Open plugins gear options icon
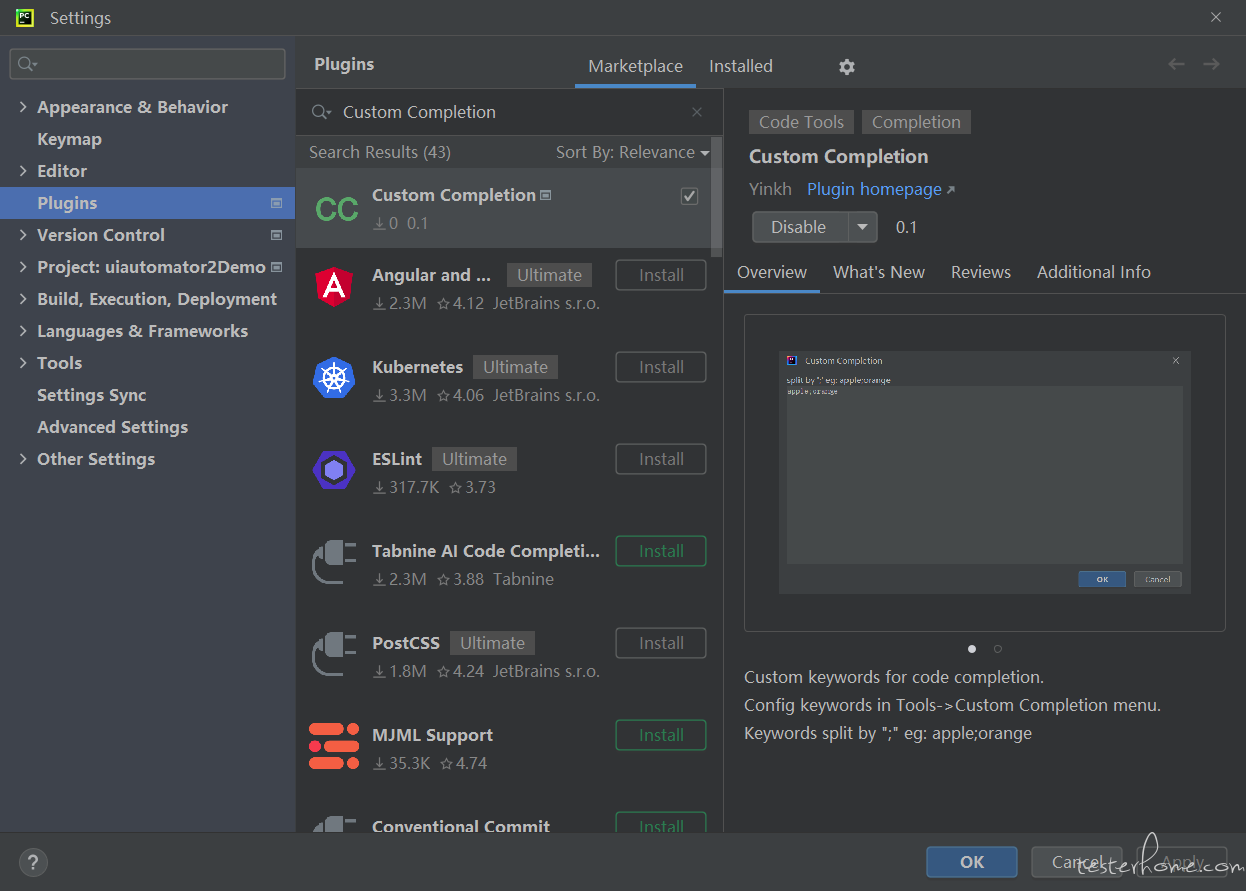The image size is (1246, 891). [847, 67]
